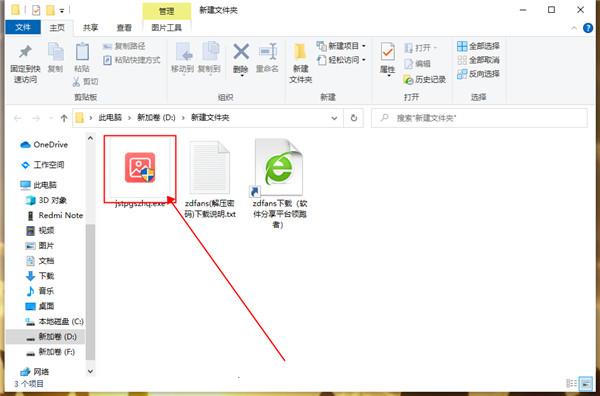This screenshot has width=600, height=396.
Task: Open 文档 folder in navigation pane
Action: [x=40, y=261]
